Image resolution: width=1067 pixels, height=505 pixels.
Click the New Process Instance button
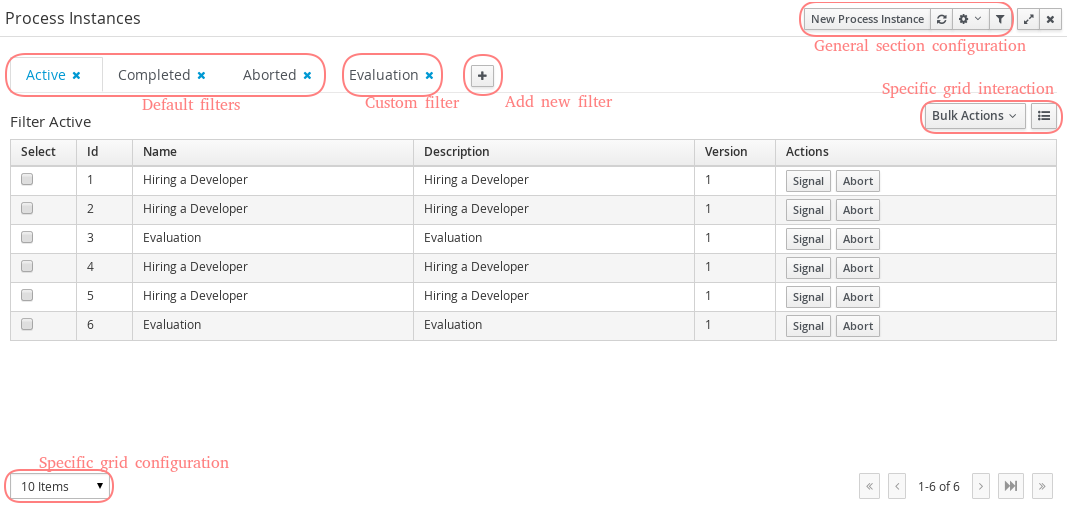[867, 19]
